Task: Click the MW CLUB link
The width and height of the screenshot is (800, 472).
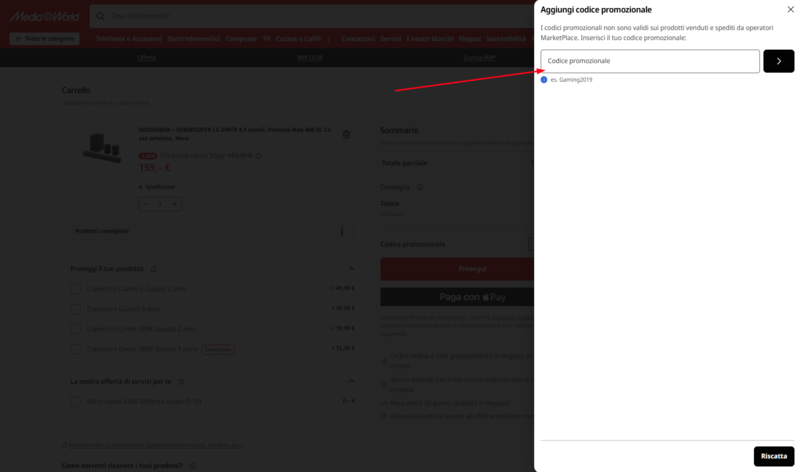Action: 310,58
